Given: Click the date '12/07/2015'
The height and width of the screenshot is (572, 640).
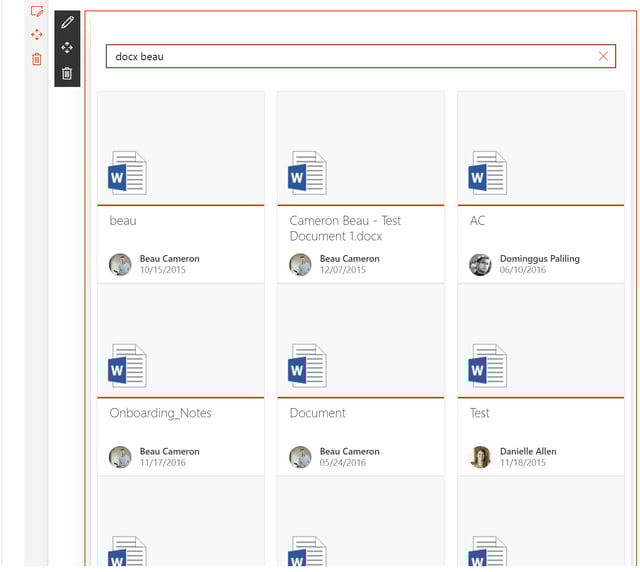Looking at the screenshot, I should pyautogui.click(x=343, y=270).
